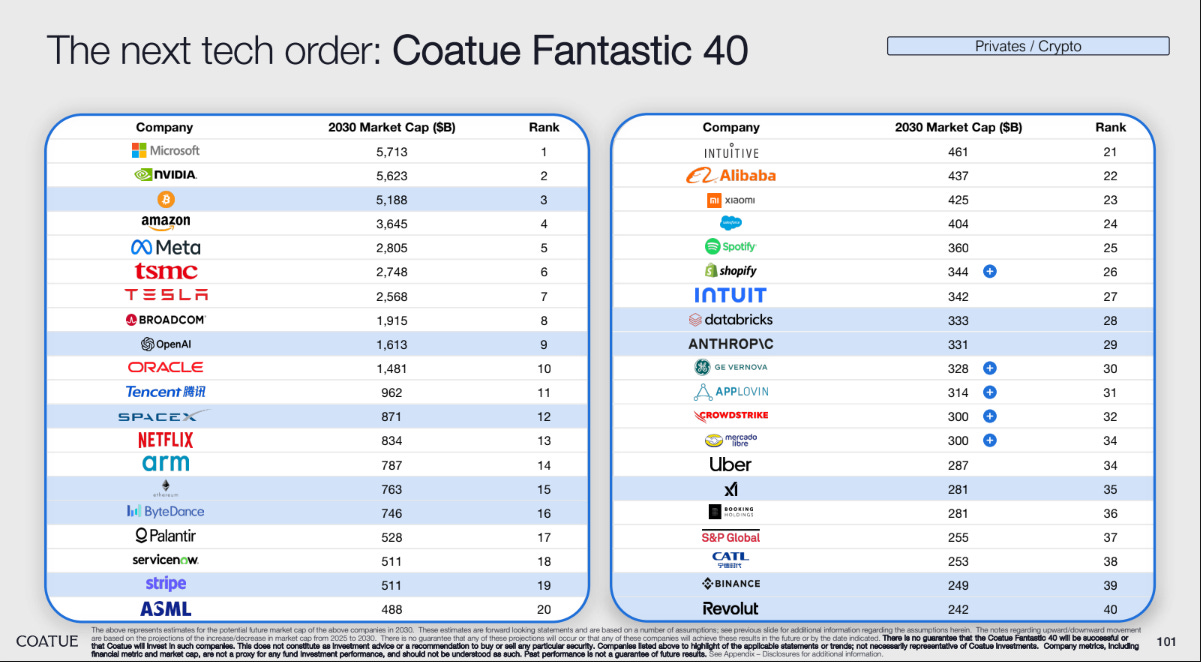The height and width of the screenshot is (662, 1201).
Task: Click the Booking Holdings logo
Action: pos(730,512)
